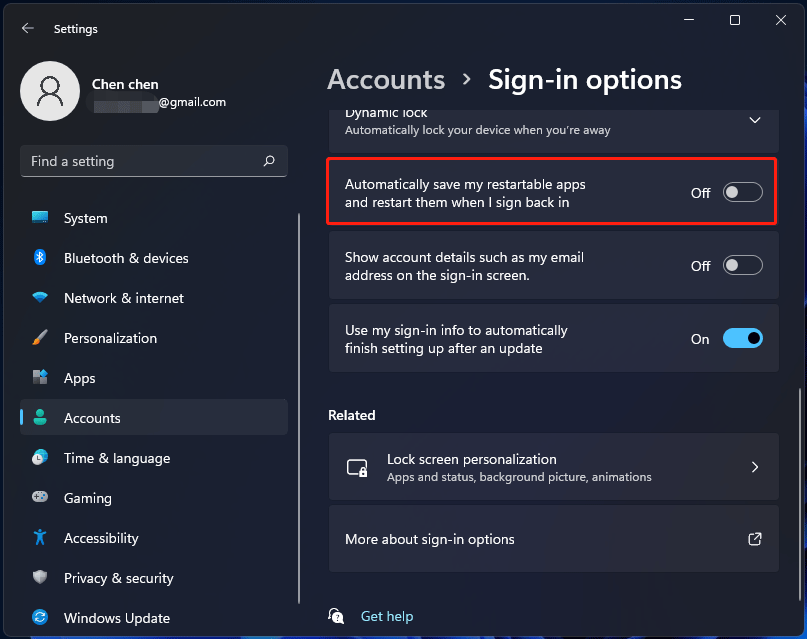The height and width of the screenshot is (639, 807).
Task: Go to Privacy & security section
Action: click(119, 578)
